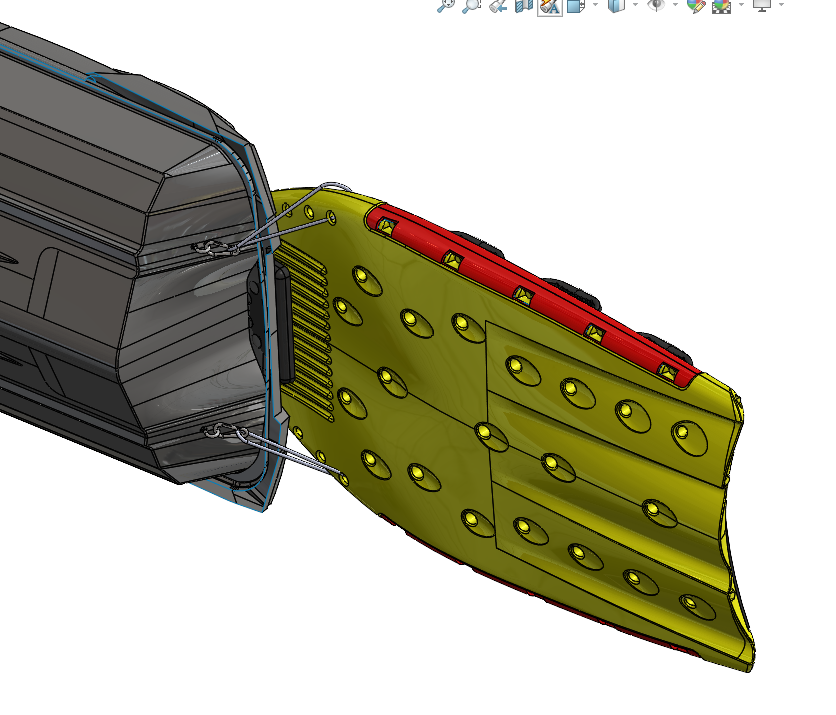Toggle Dynamic Annotation Views button
836x715 pixels.
pyautogui.click(x=549, y=5)
